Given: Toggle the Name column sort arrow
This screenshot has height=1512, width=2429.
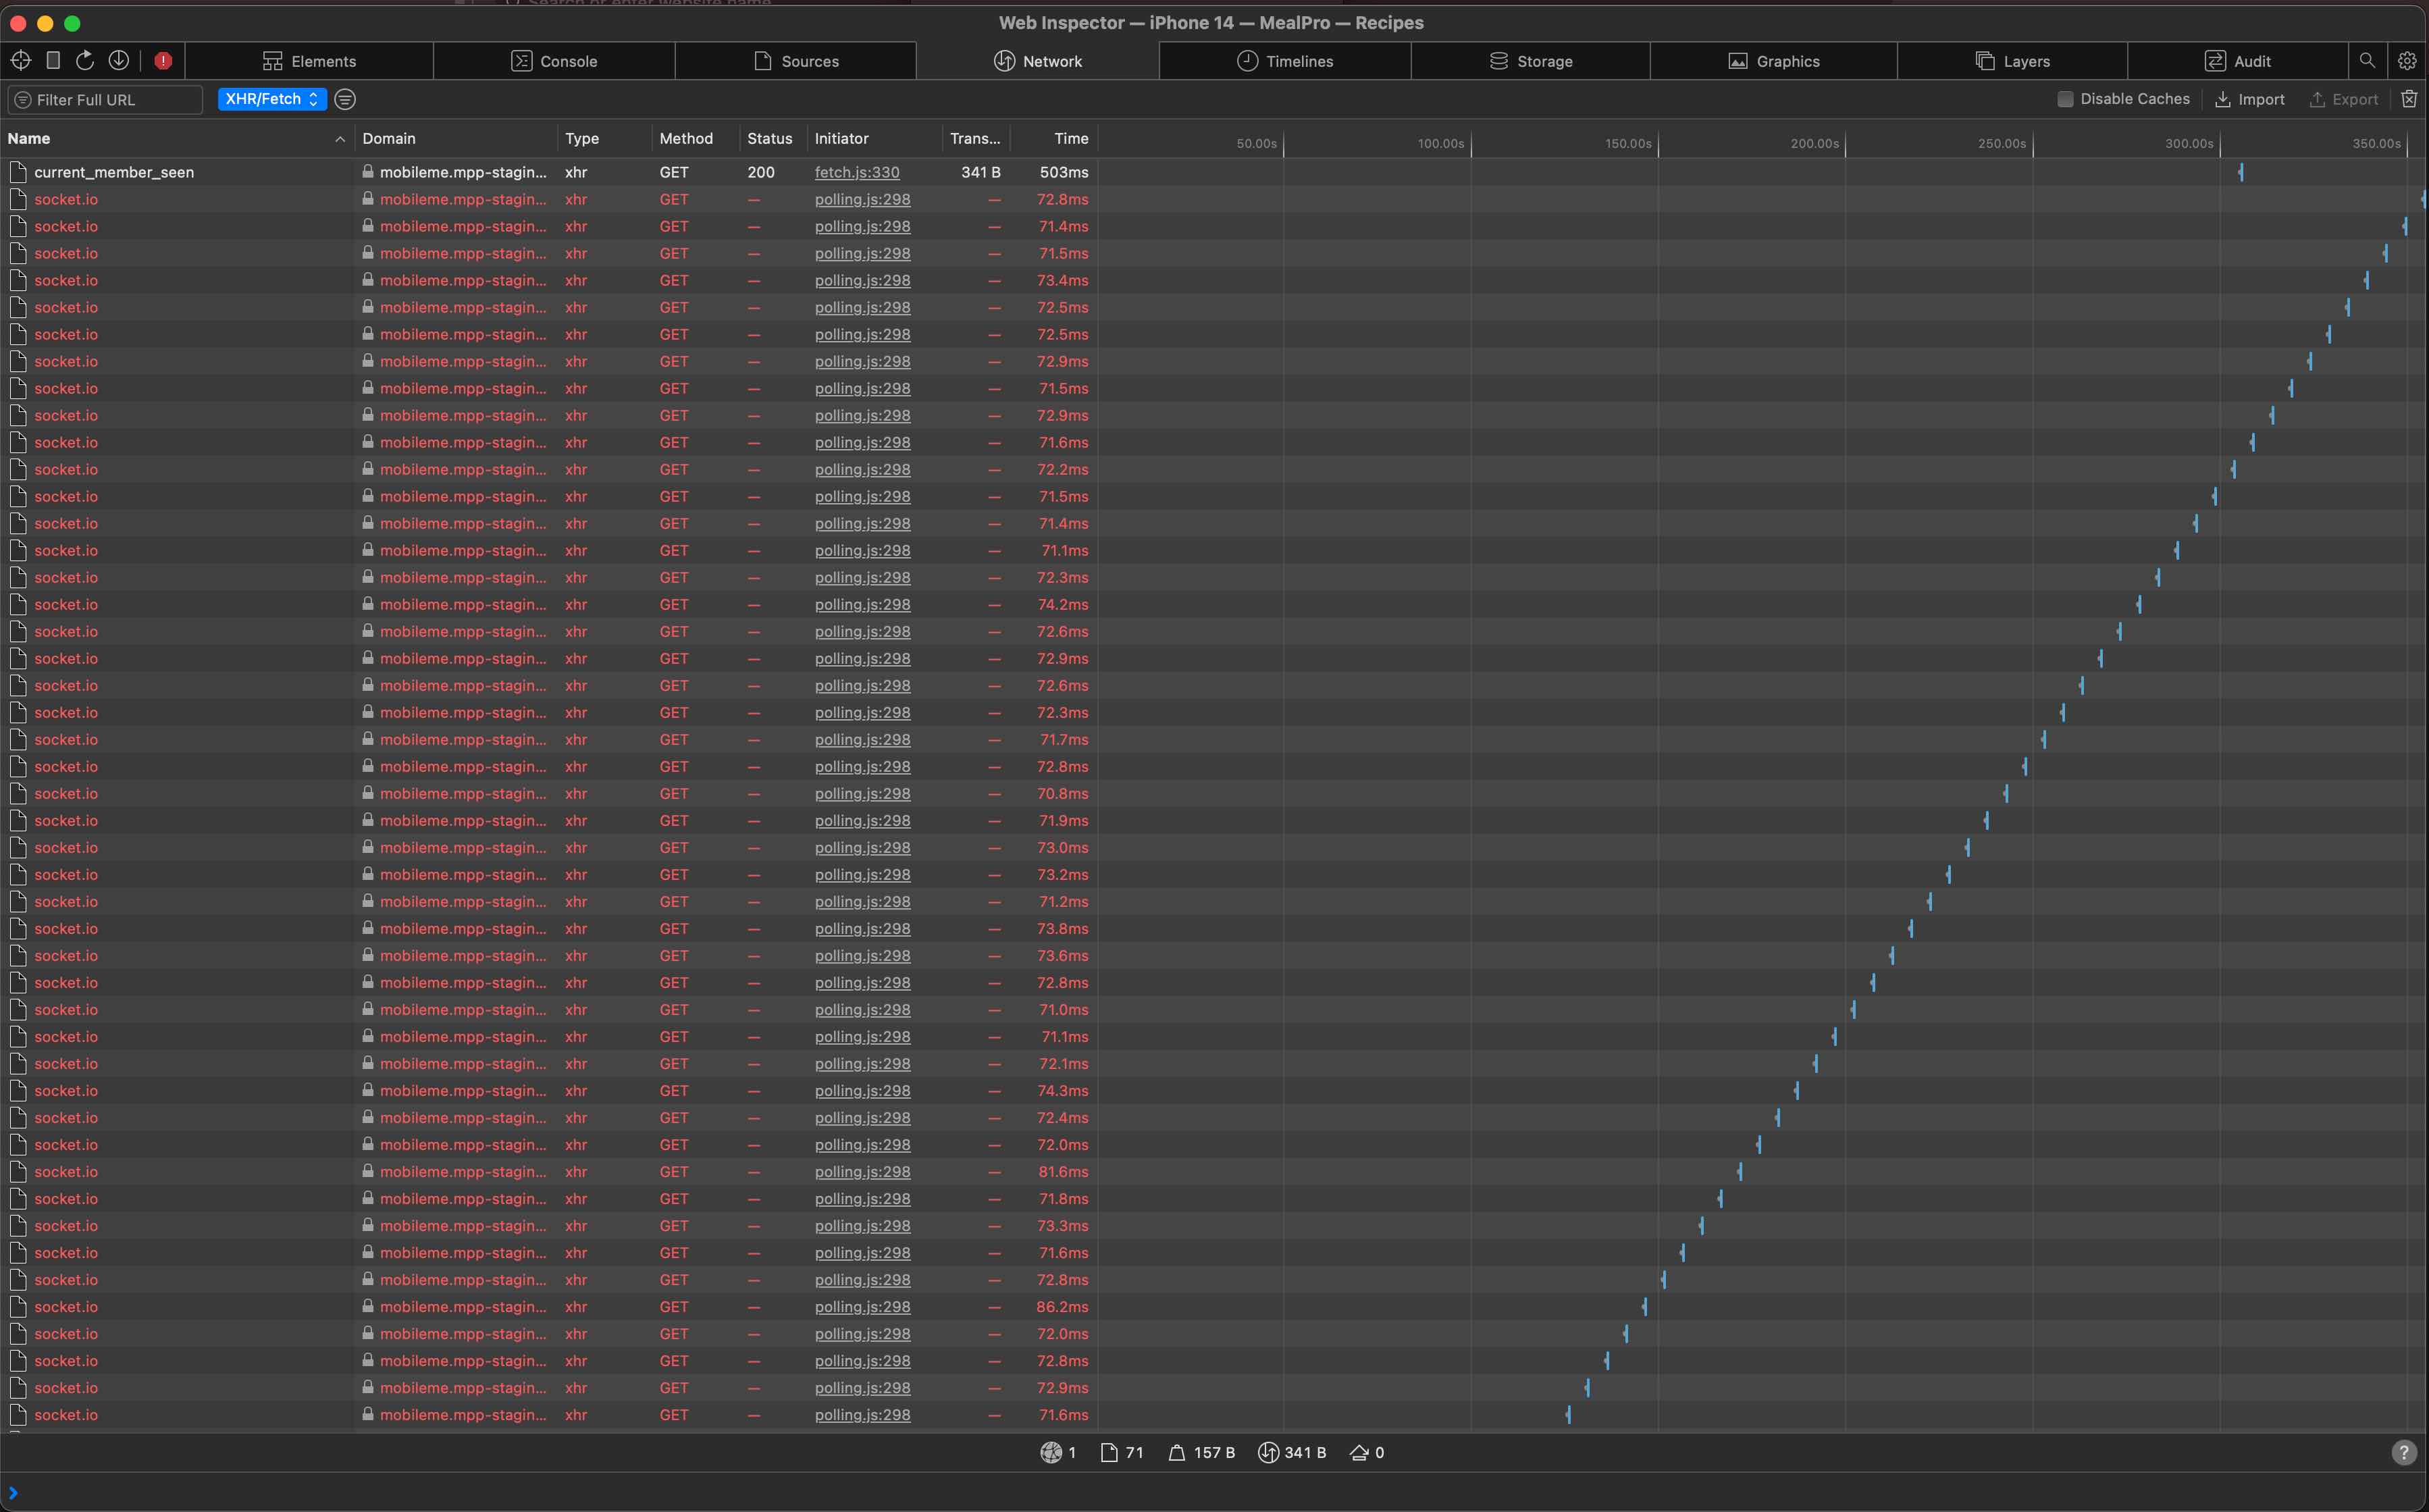Looking at the screenshot, I should point(340,139).
